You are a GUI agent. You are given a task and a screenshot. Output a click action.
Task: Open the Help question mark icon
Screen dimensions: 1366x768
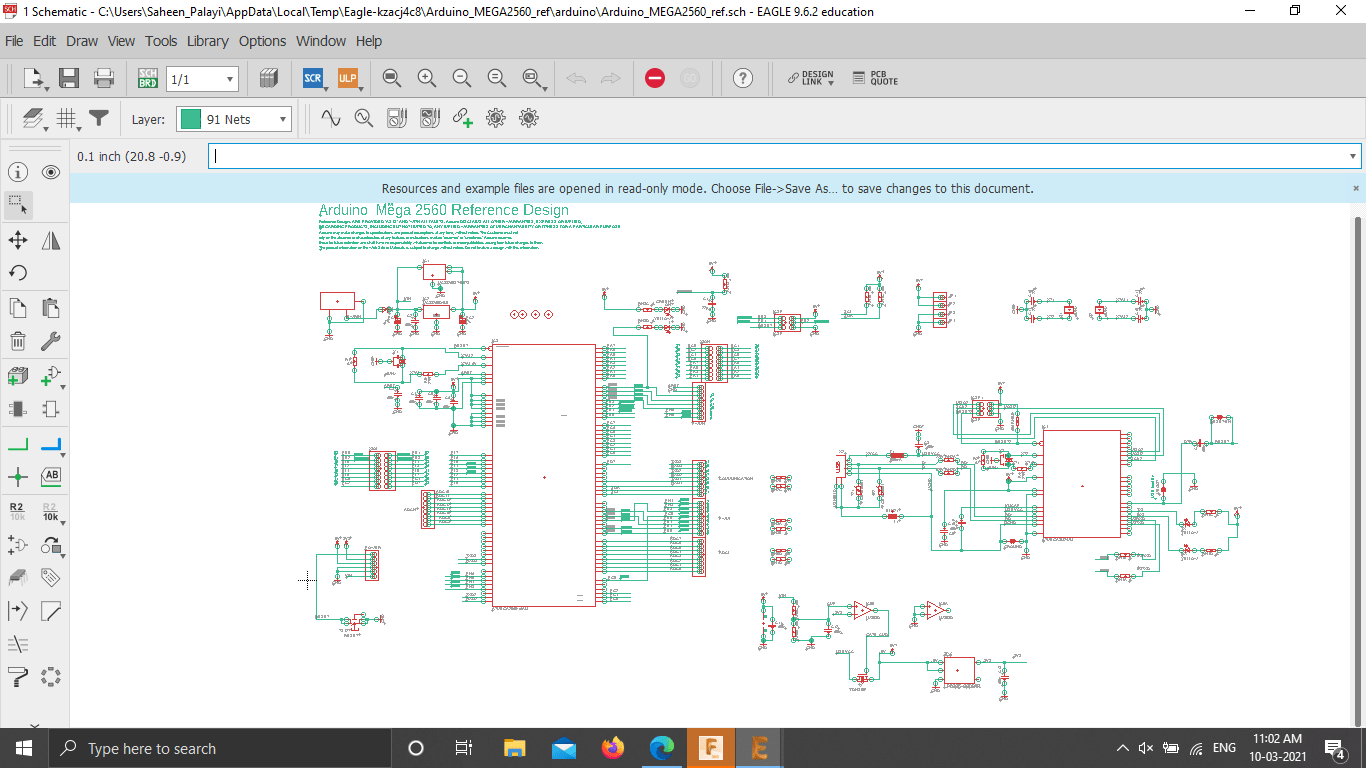pyautogui.click(x=742, y=78)
